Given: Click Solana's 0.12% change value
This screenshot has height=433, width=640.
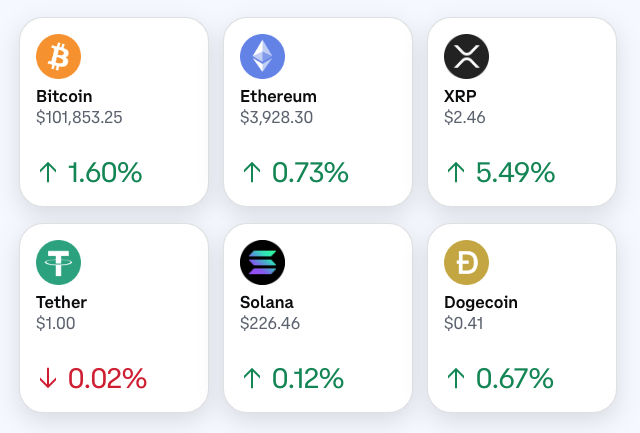Looking at the screenshot, I should click(308, 379).
